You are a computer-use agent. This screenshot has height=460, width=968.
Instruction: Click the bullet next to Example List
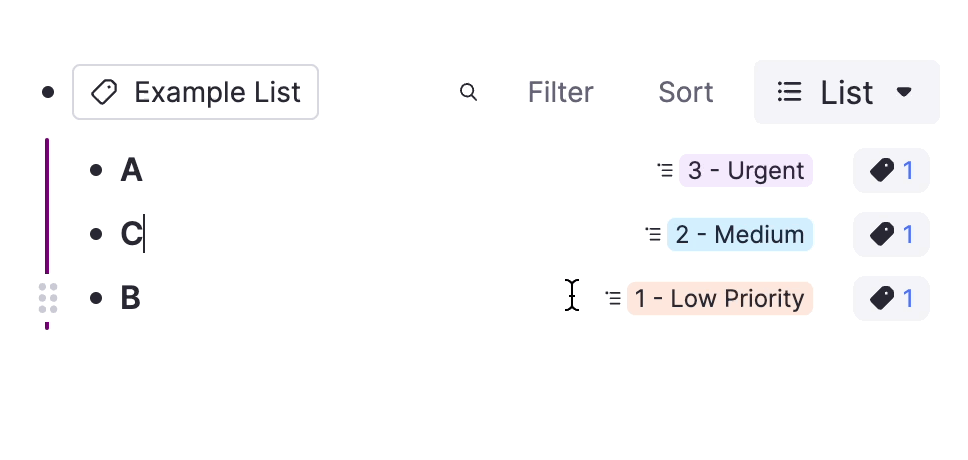coord(48,93)
